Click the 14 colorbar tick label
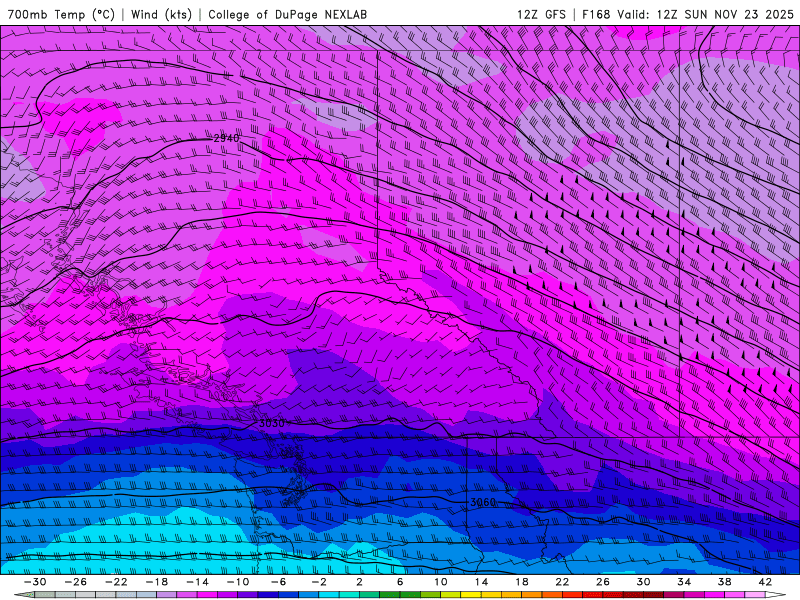This screenshot has width=800, height=600. click(481, 582)
